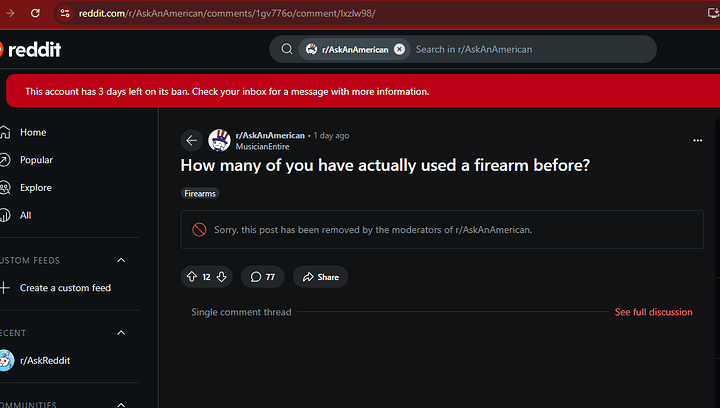Collapse the Recent section
Image resolution: width=720 pixels, height=408 pixels.
tap(121, 333)
